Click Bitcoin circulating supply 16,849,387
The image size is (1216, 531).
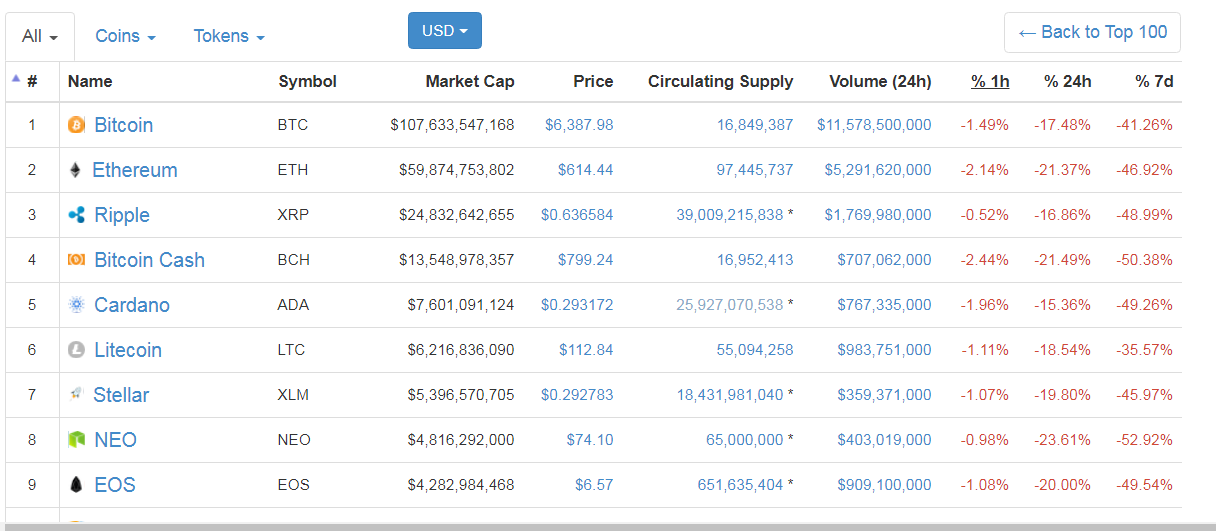[x=755, y=125]
